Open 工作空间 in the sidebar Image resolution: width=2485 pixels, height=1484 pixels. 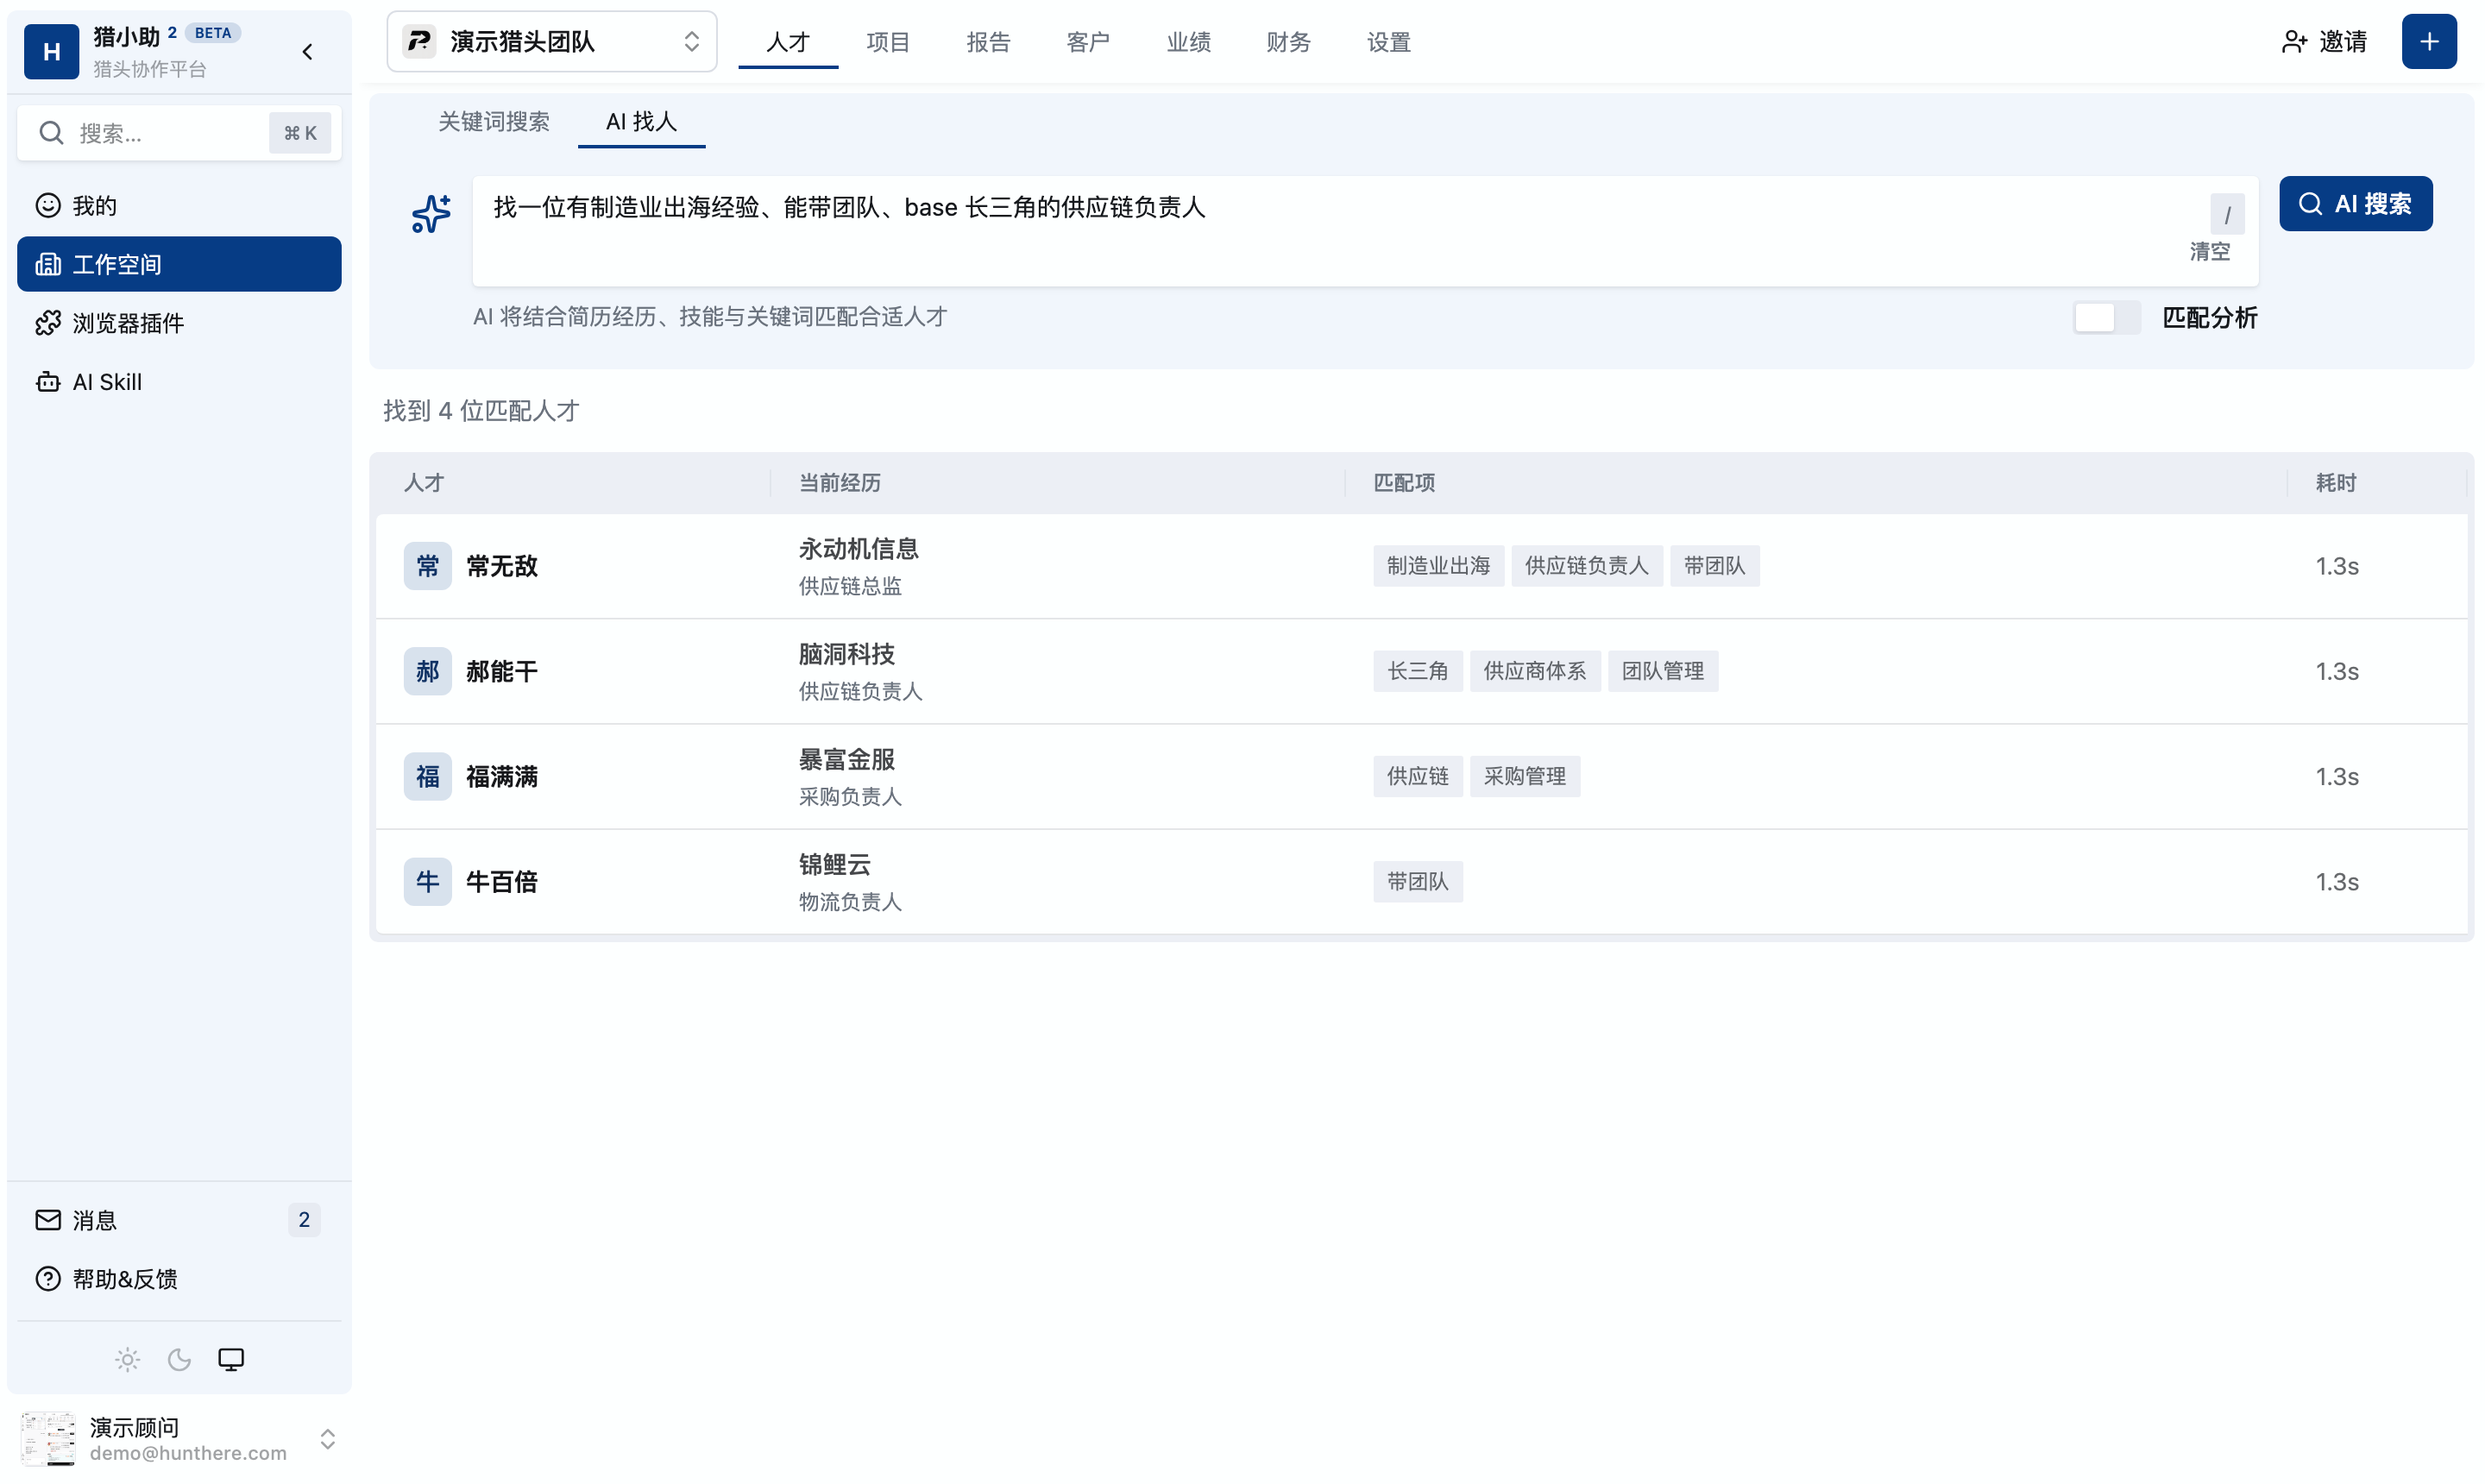pos(179,264)
